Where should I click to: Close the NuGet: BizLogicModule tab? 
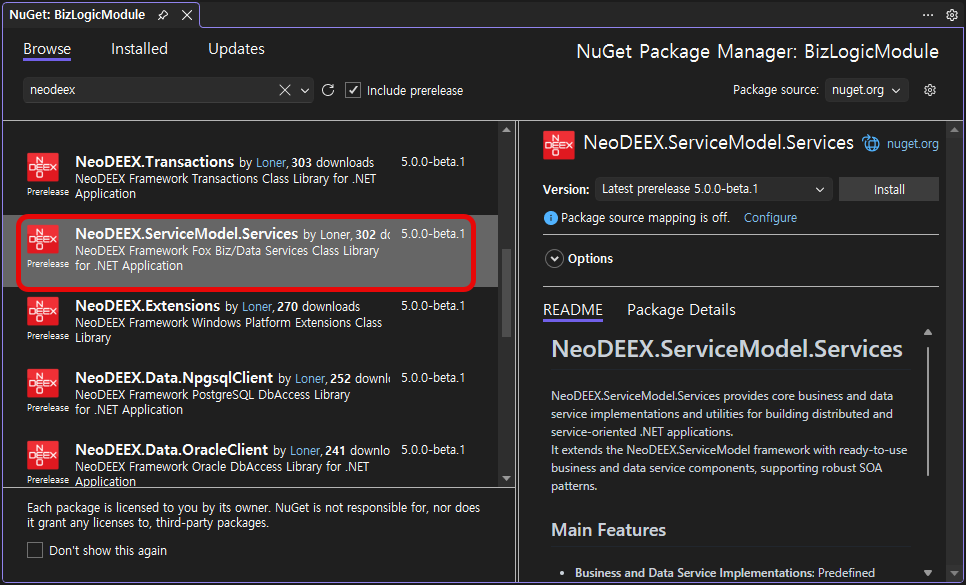[187, 15]
